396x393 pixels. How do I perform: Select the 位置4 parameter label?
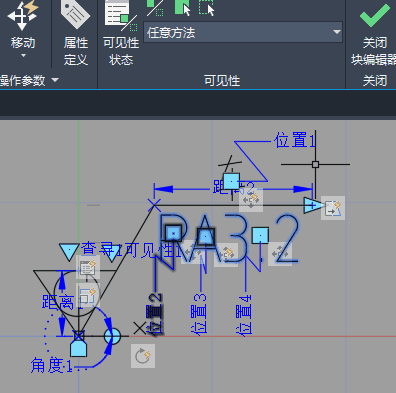[243, 314]
